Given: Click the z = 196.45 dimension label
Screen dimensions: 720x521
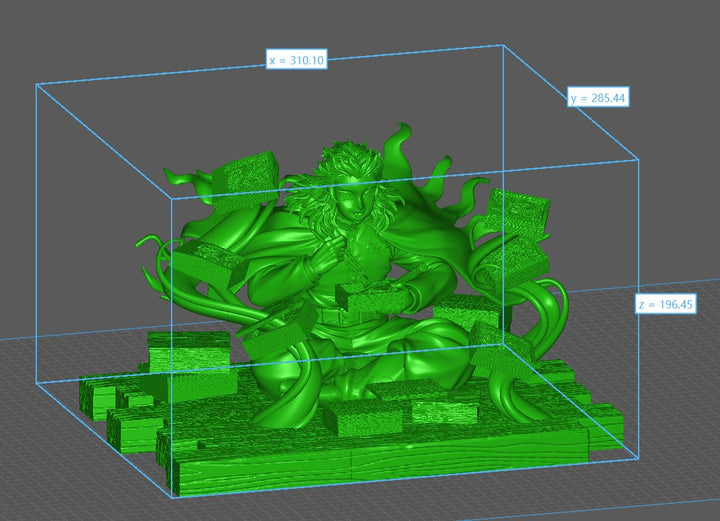Looking at the screenshot, I should tap(667, 304).
